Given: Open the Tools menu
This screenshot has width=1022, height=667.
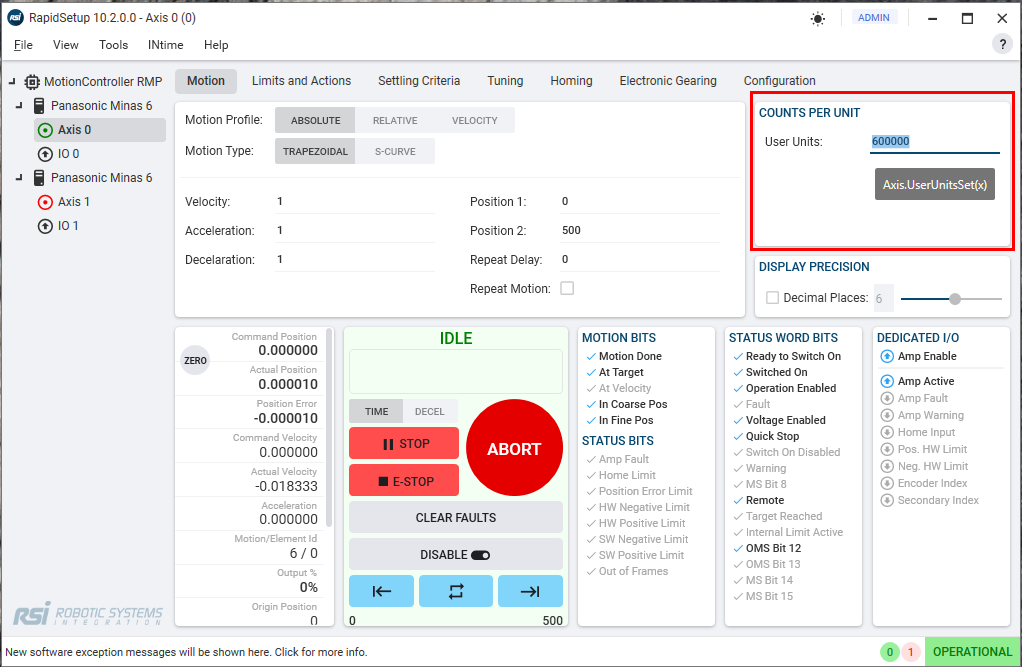Looking at the screenshot, I should tap(113, 45).
